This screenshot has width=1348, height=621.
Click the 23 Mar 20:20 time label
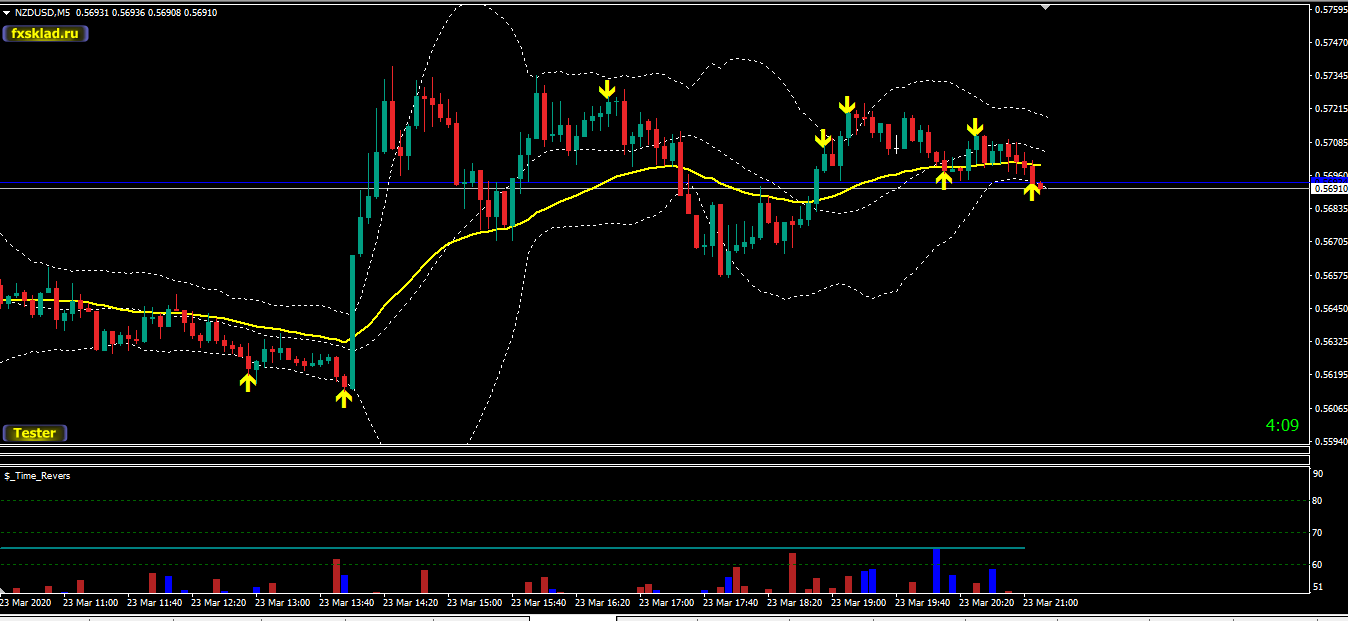tap(986, 603)
